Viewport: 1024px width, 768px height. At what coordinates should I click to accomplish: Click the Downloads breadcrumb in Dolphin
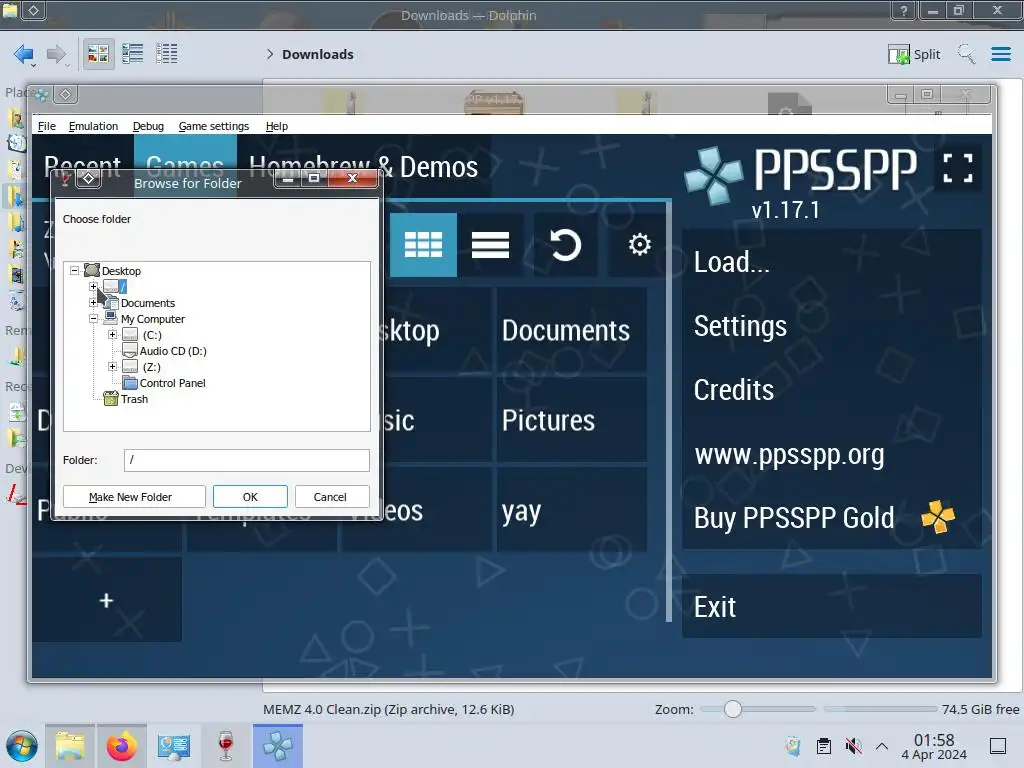tap(317, 54)
